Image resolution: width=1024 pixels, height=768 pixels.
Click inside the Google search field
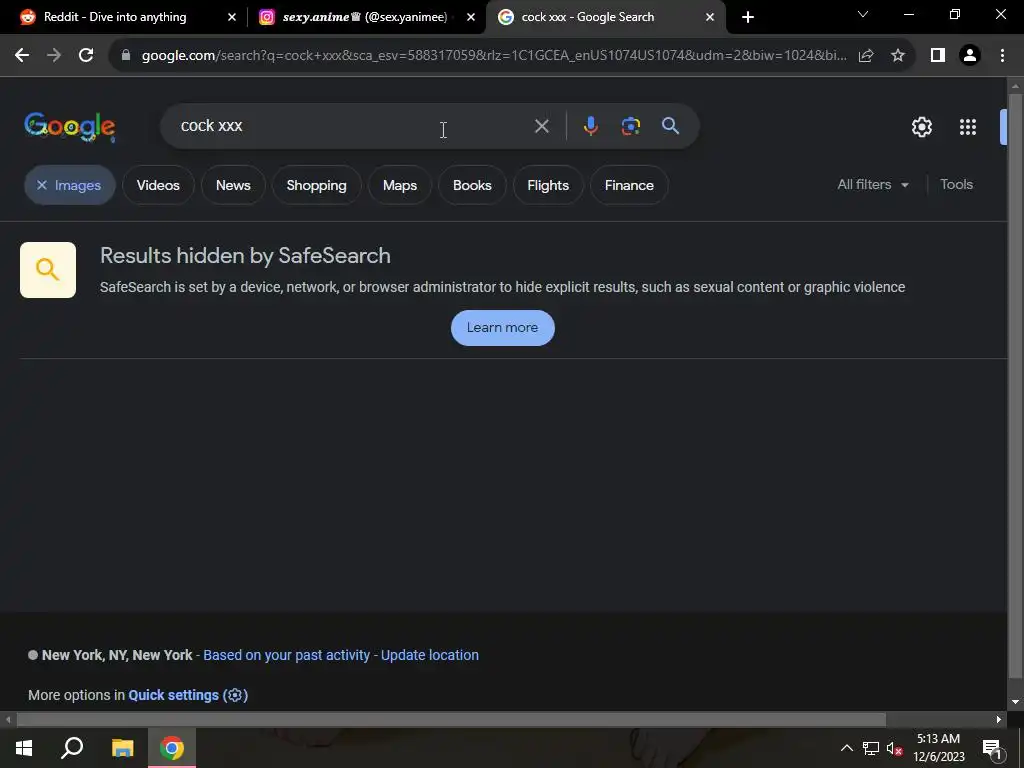353,126
